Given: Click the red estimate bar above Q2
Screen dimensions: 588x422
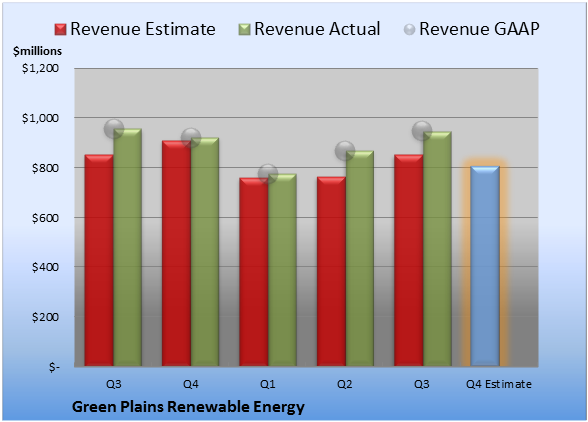Looking at the screenshot, I should [331, 271].
